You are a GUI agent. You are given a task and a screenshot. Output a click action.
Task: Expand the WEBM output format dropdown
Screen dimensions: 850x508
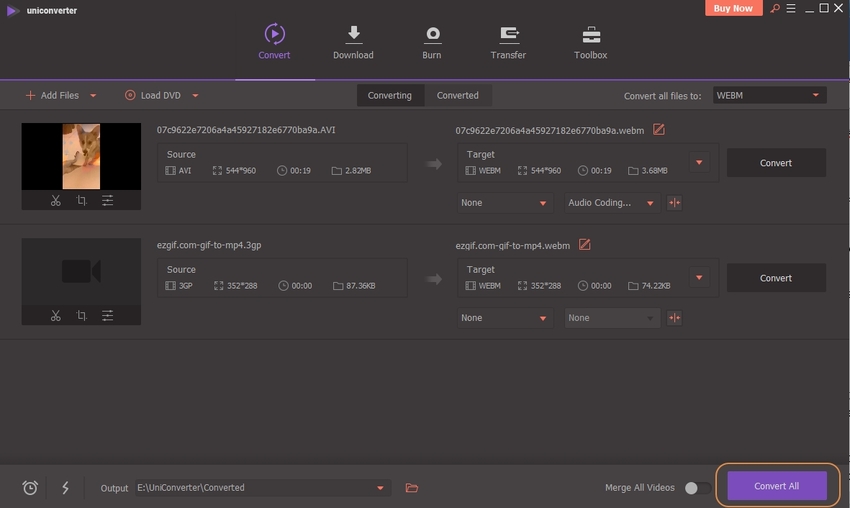tap(768, 96)
